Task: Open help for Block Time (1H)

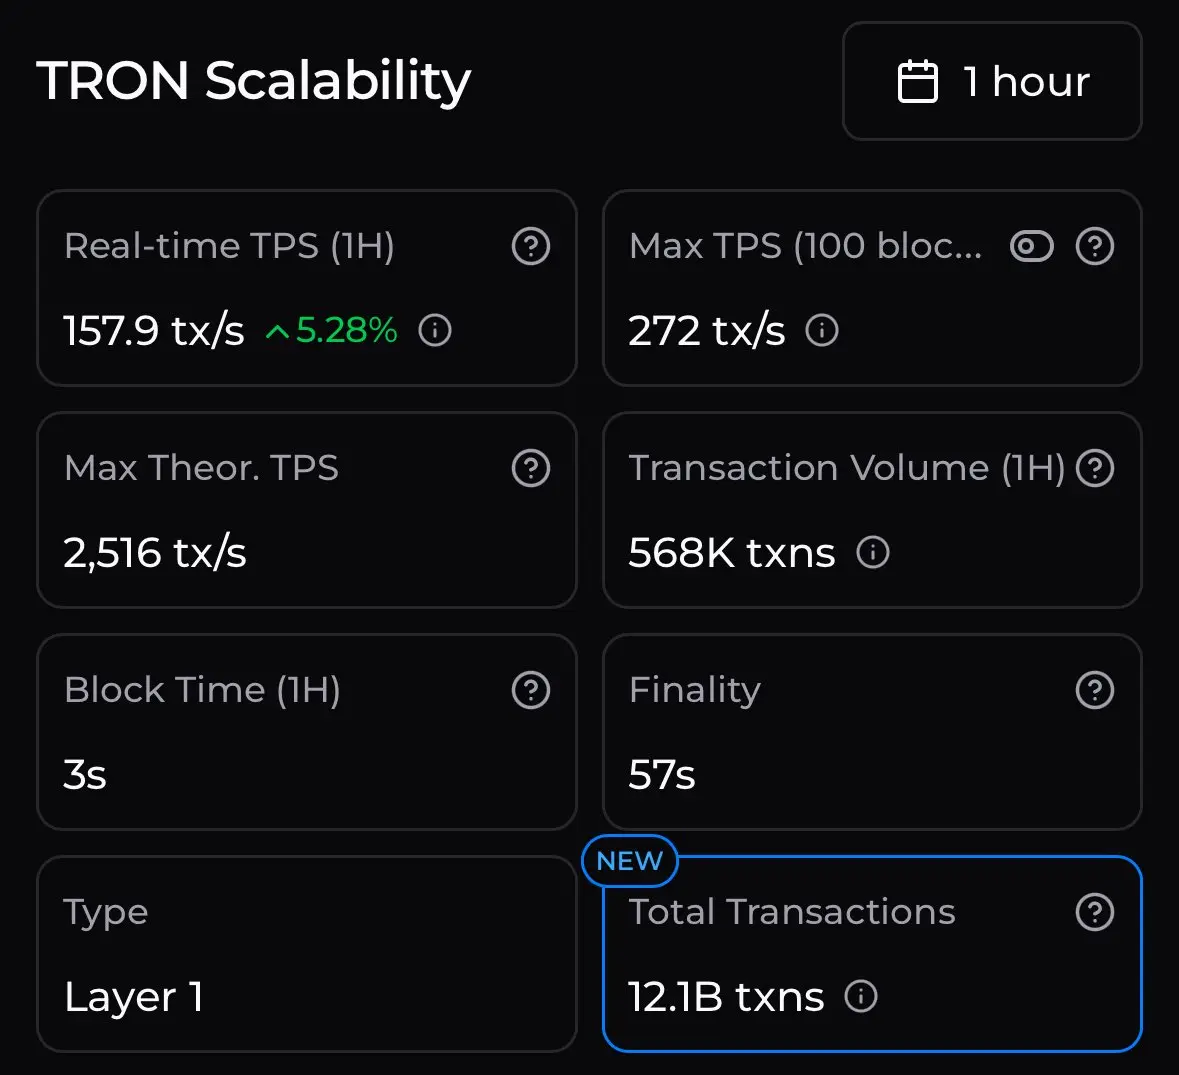Action: (x=531, y=690)
